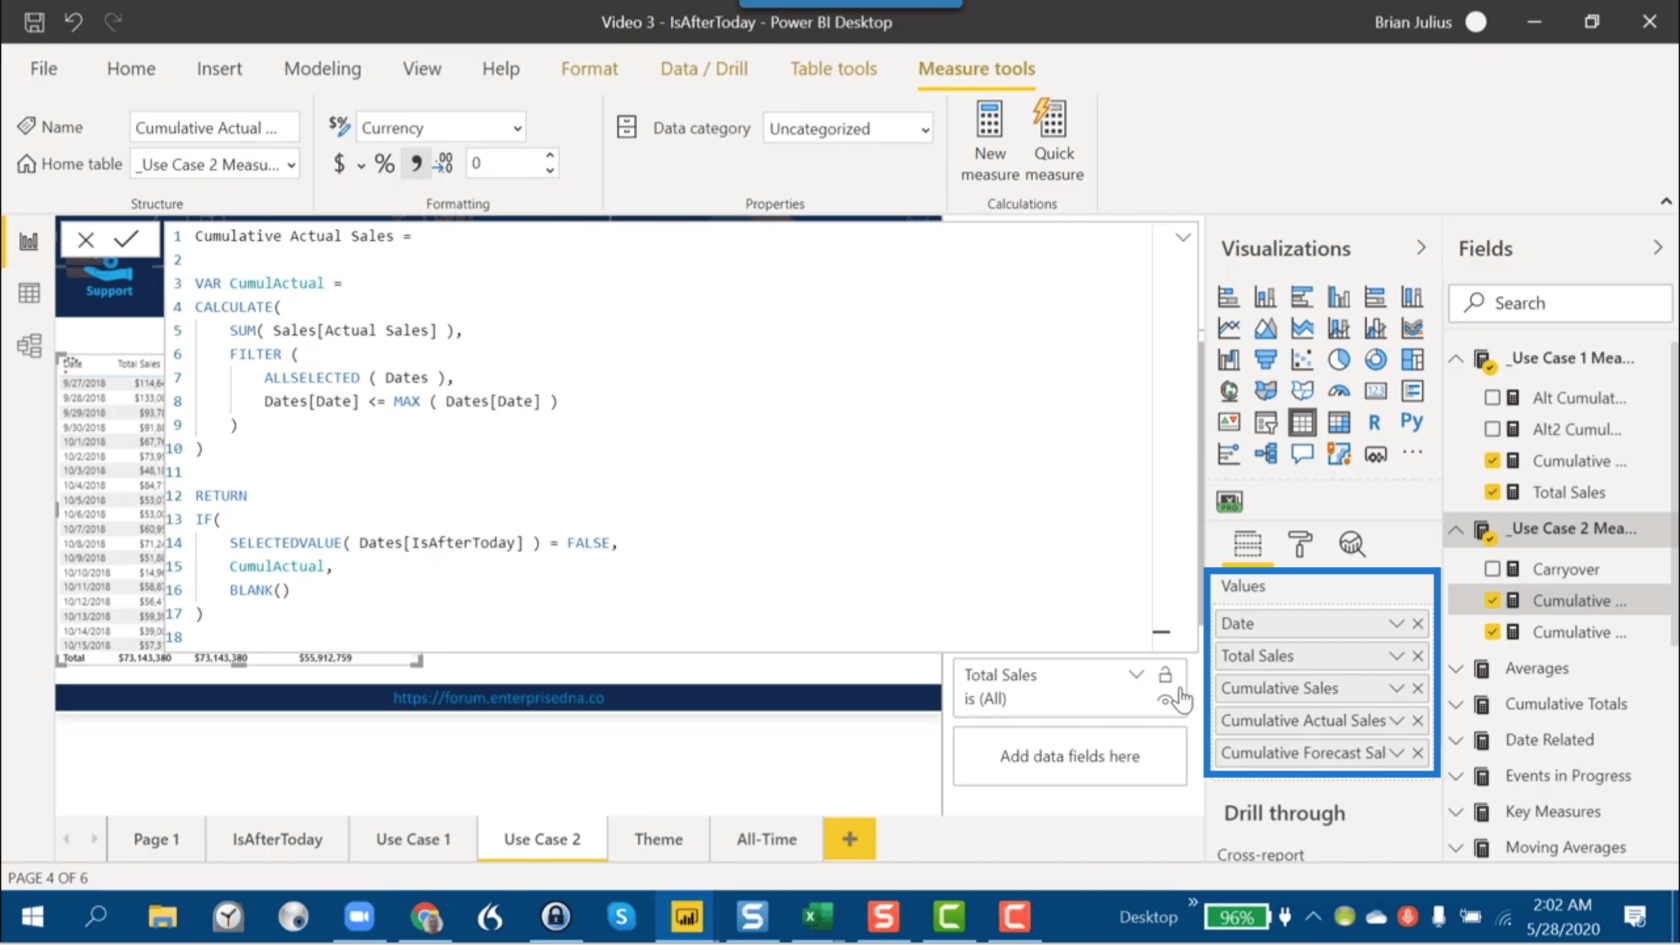
Task: Open the Date field options chevron
Action: (x=1396, y=624)
